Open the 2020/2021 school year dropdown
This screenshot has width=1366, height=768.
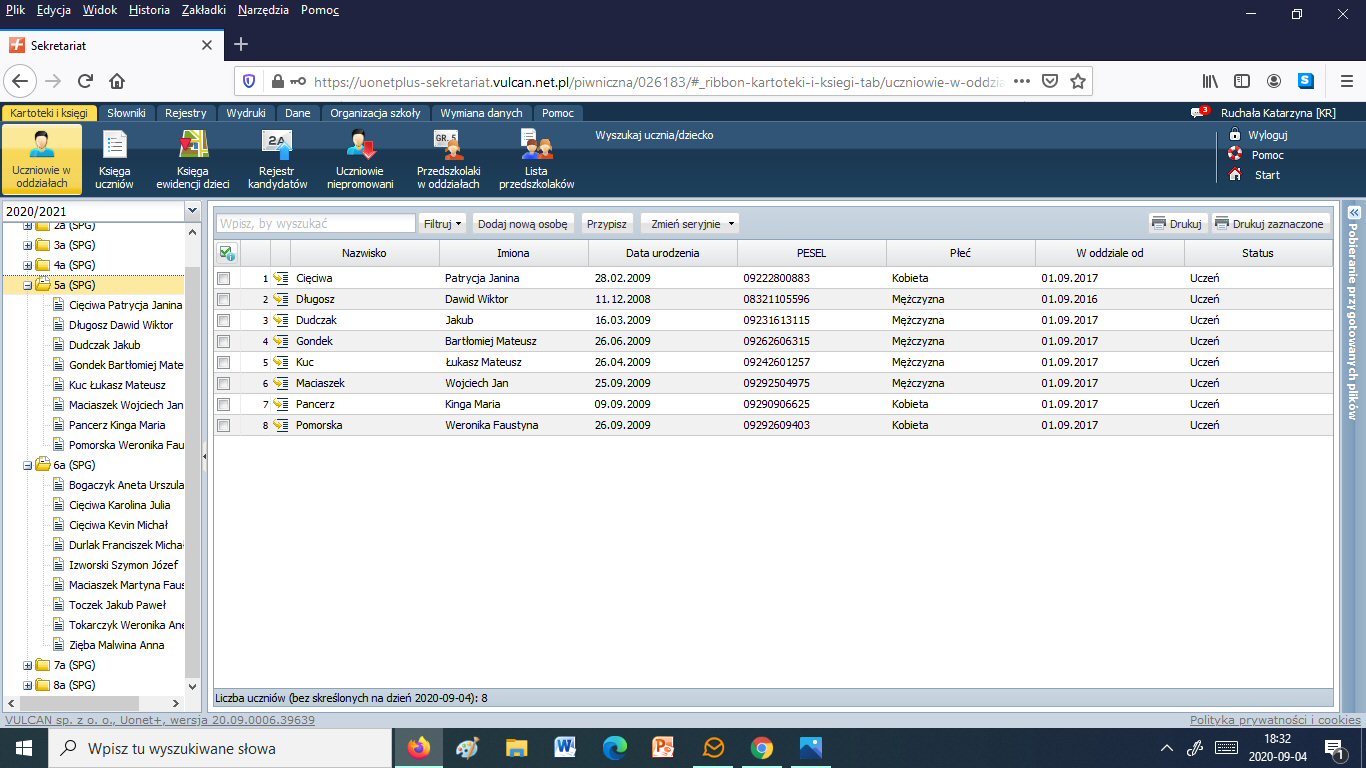[192, 212]
